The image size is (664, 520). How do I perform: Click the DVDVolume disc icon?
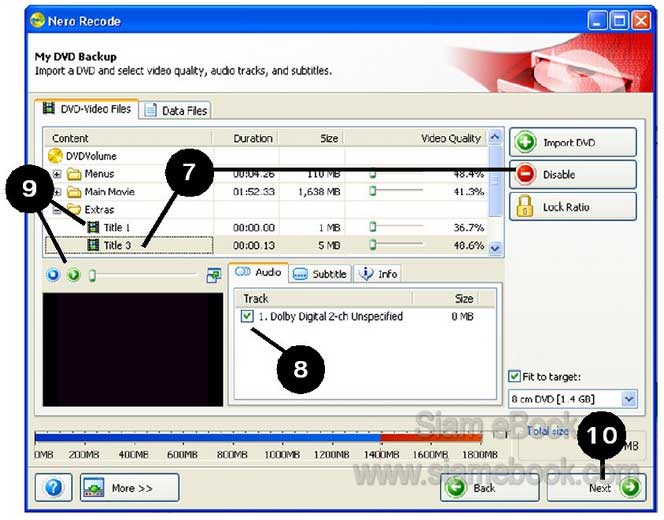(55, 156)
